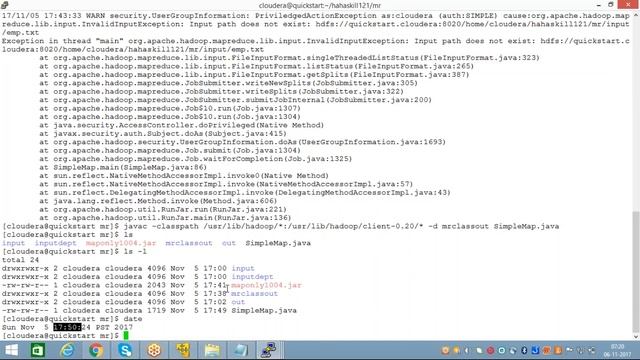The width and height of the screenshot is (640, 360).
Task: Click the terminal vertical scrollbar thumb
Action: [636, 271]
